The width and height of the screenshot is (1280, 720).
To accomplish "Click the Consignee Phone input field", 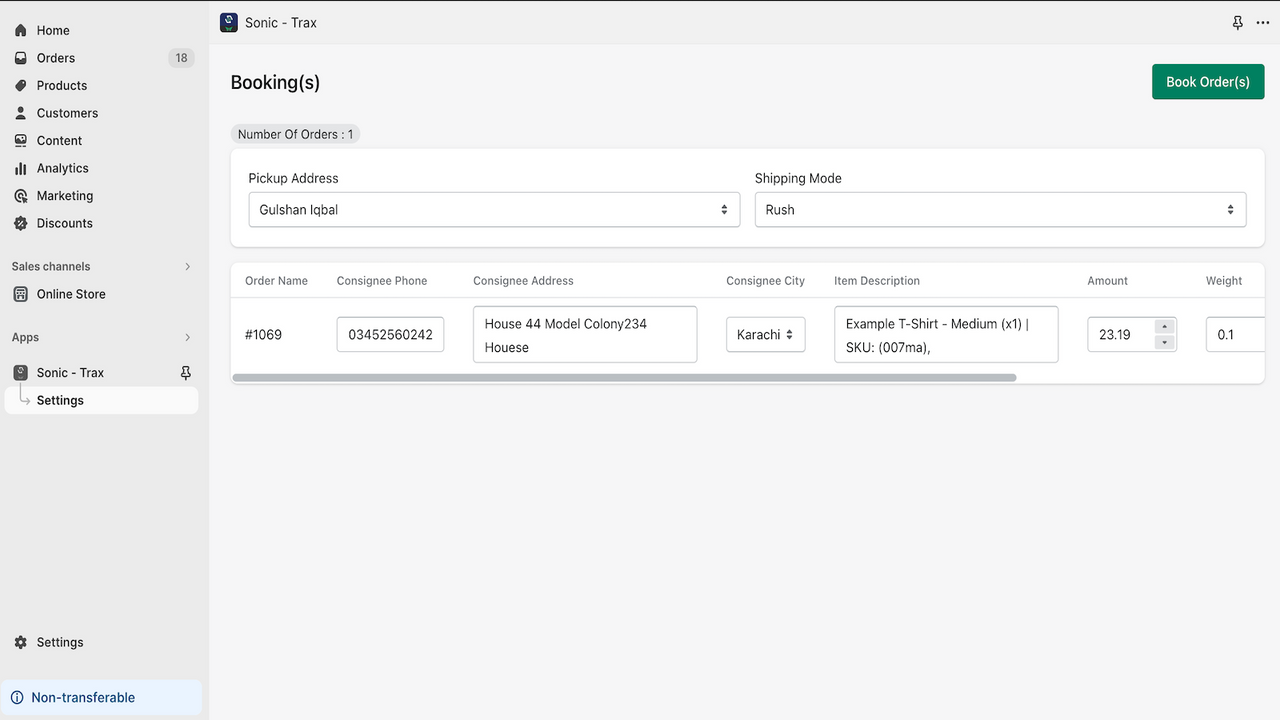I will pyautogui.click(x=390, y=335).
